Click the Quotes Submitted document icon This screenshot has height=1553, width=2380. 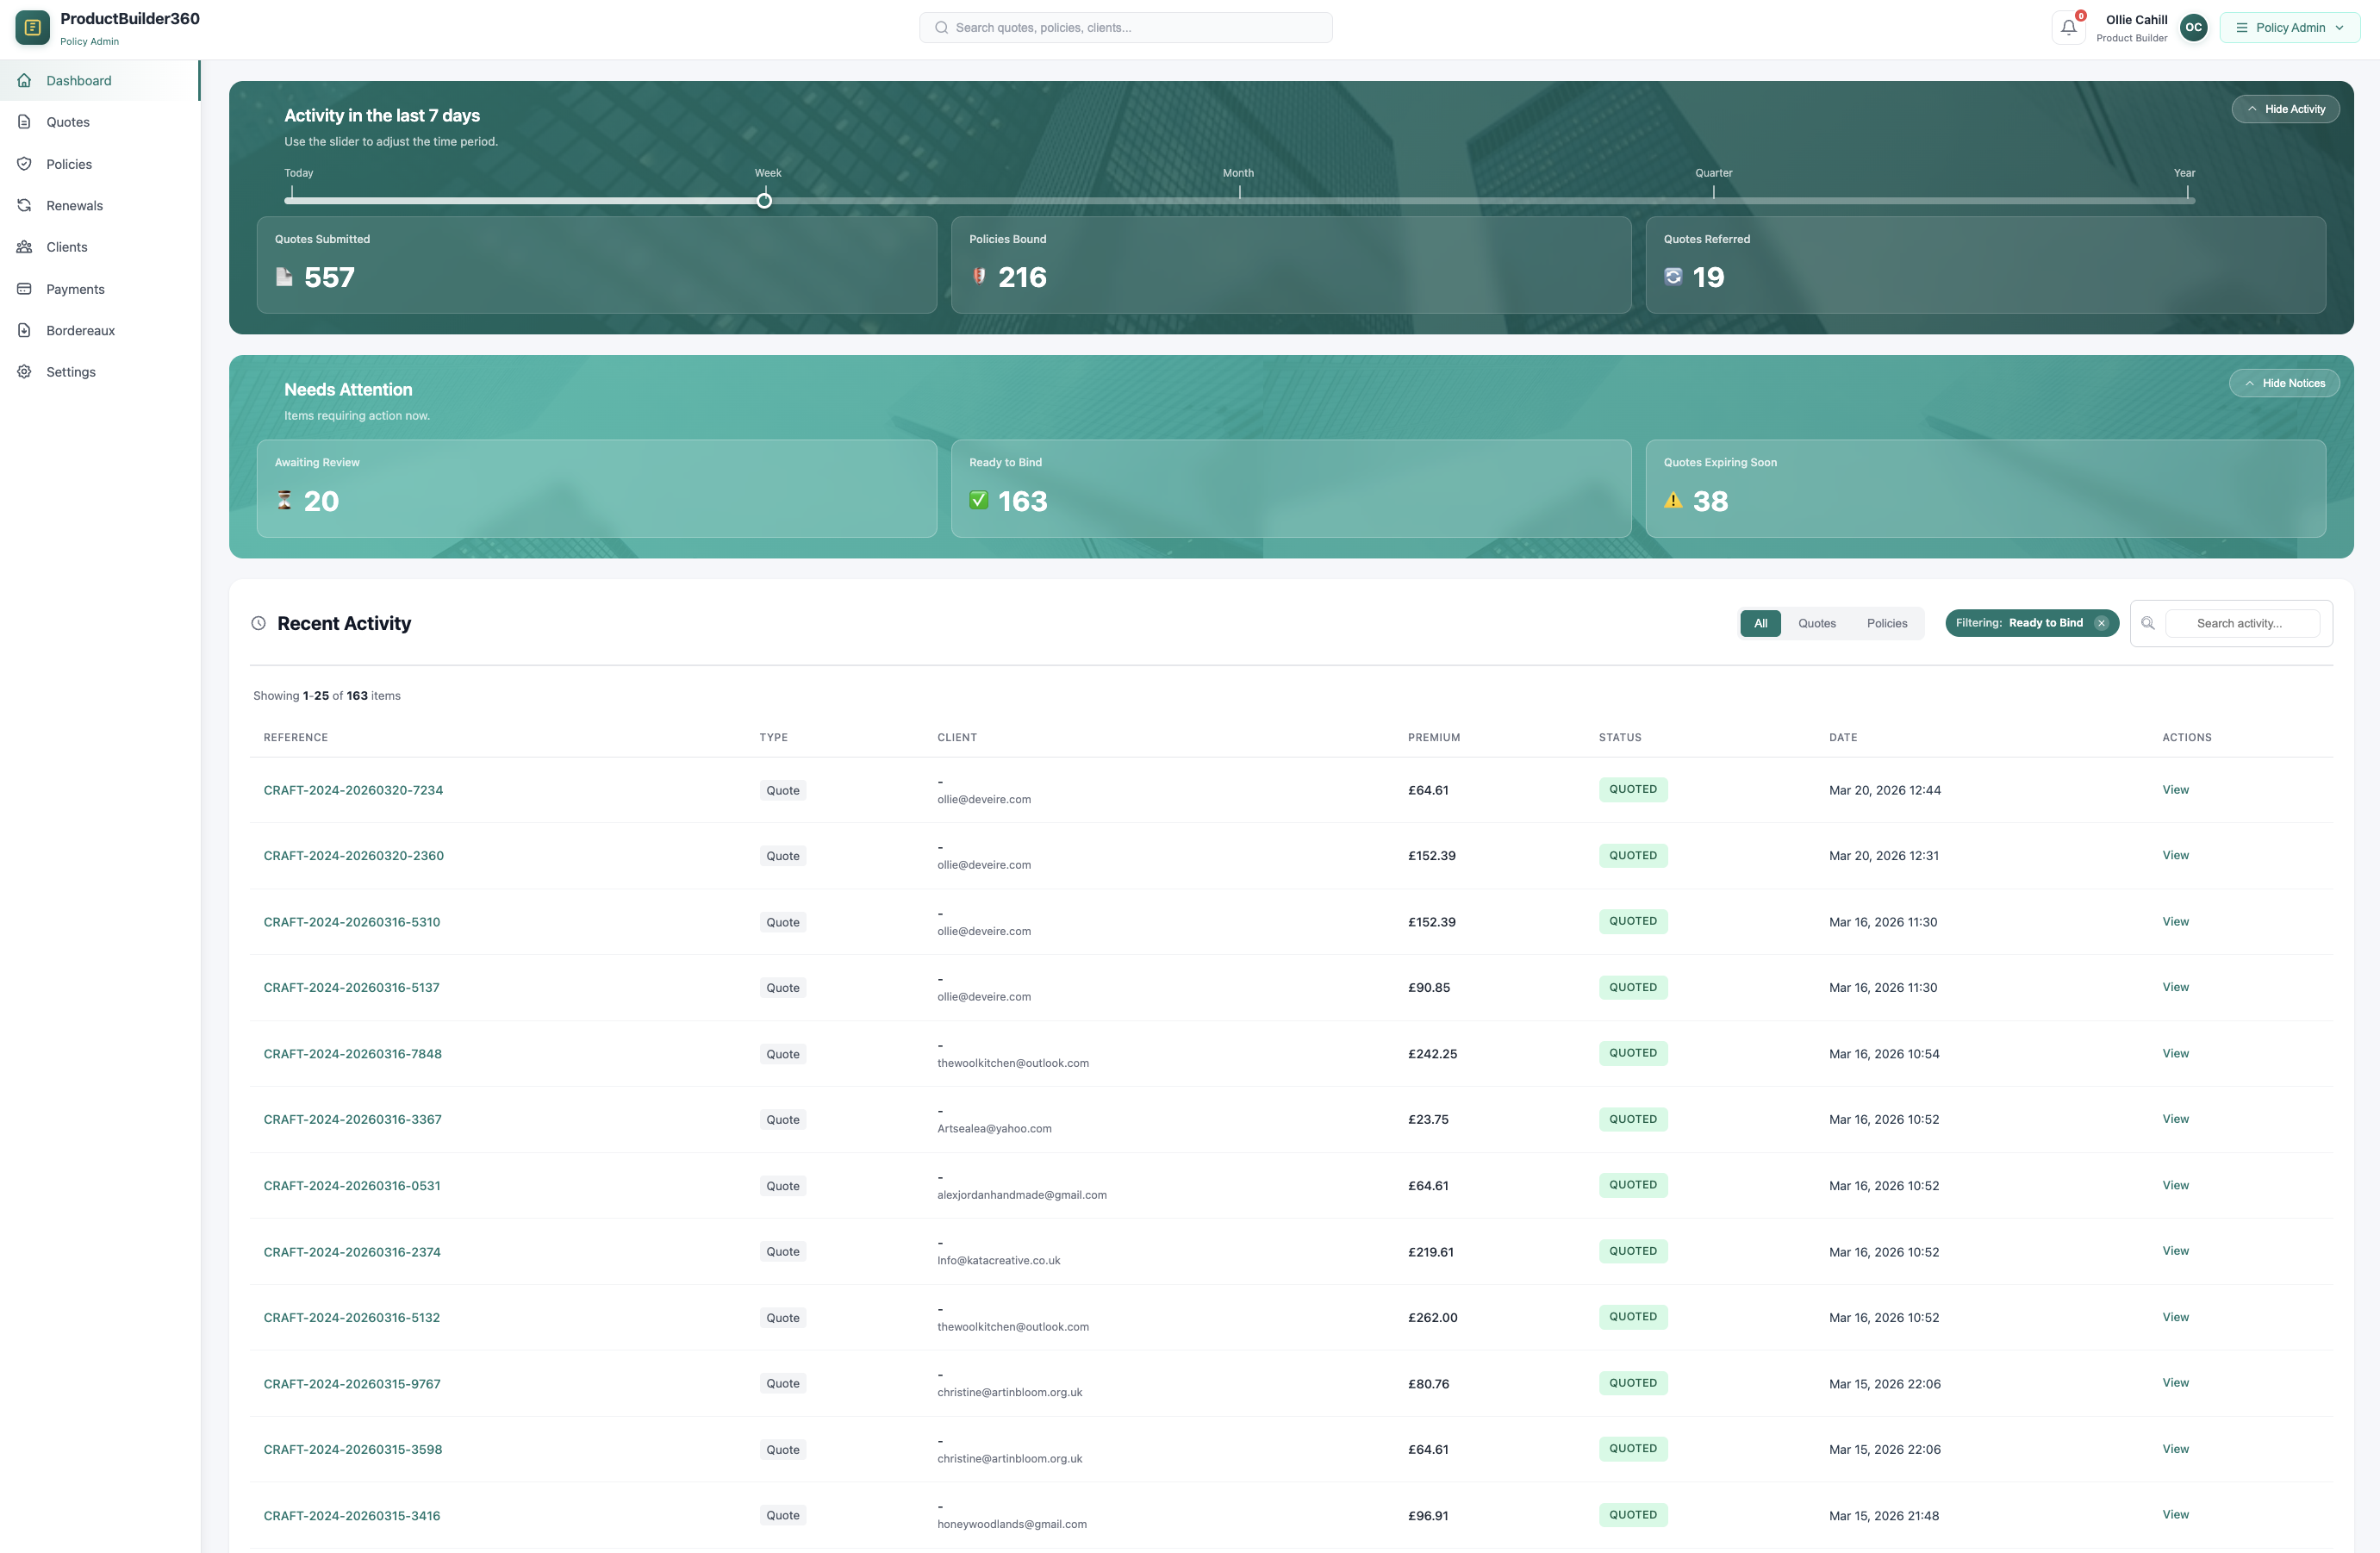[284, 277]
